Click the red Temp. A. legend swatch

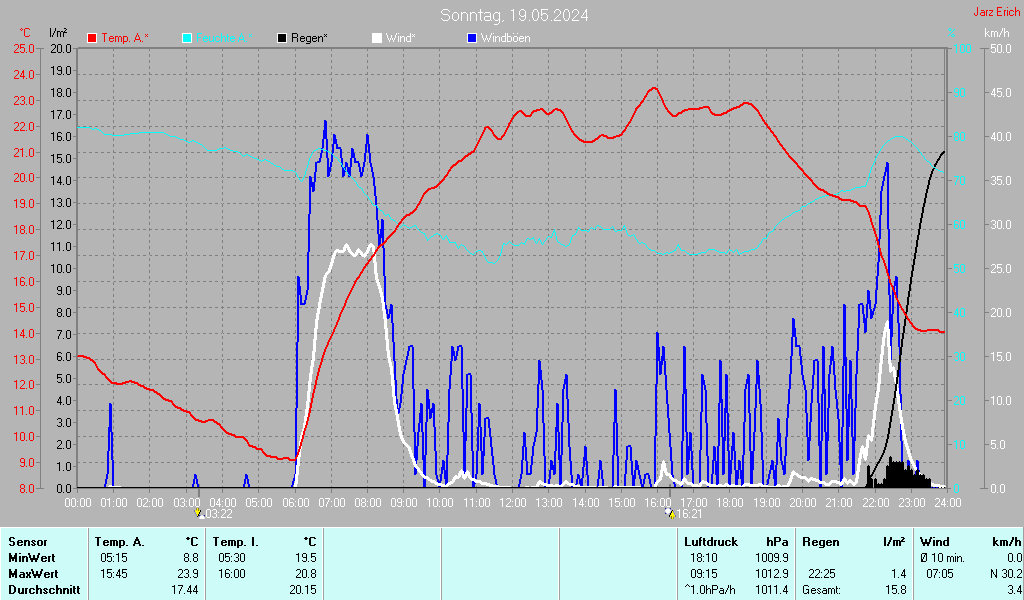92,38
